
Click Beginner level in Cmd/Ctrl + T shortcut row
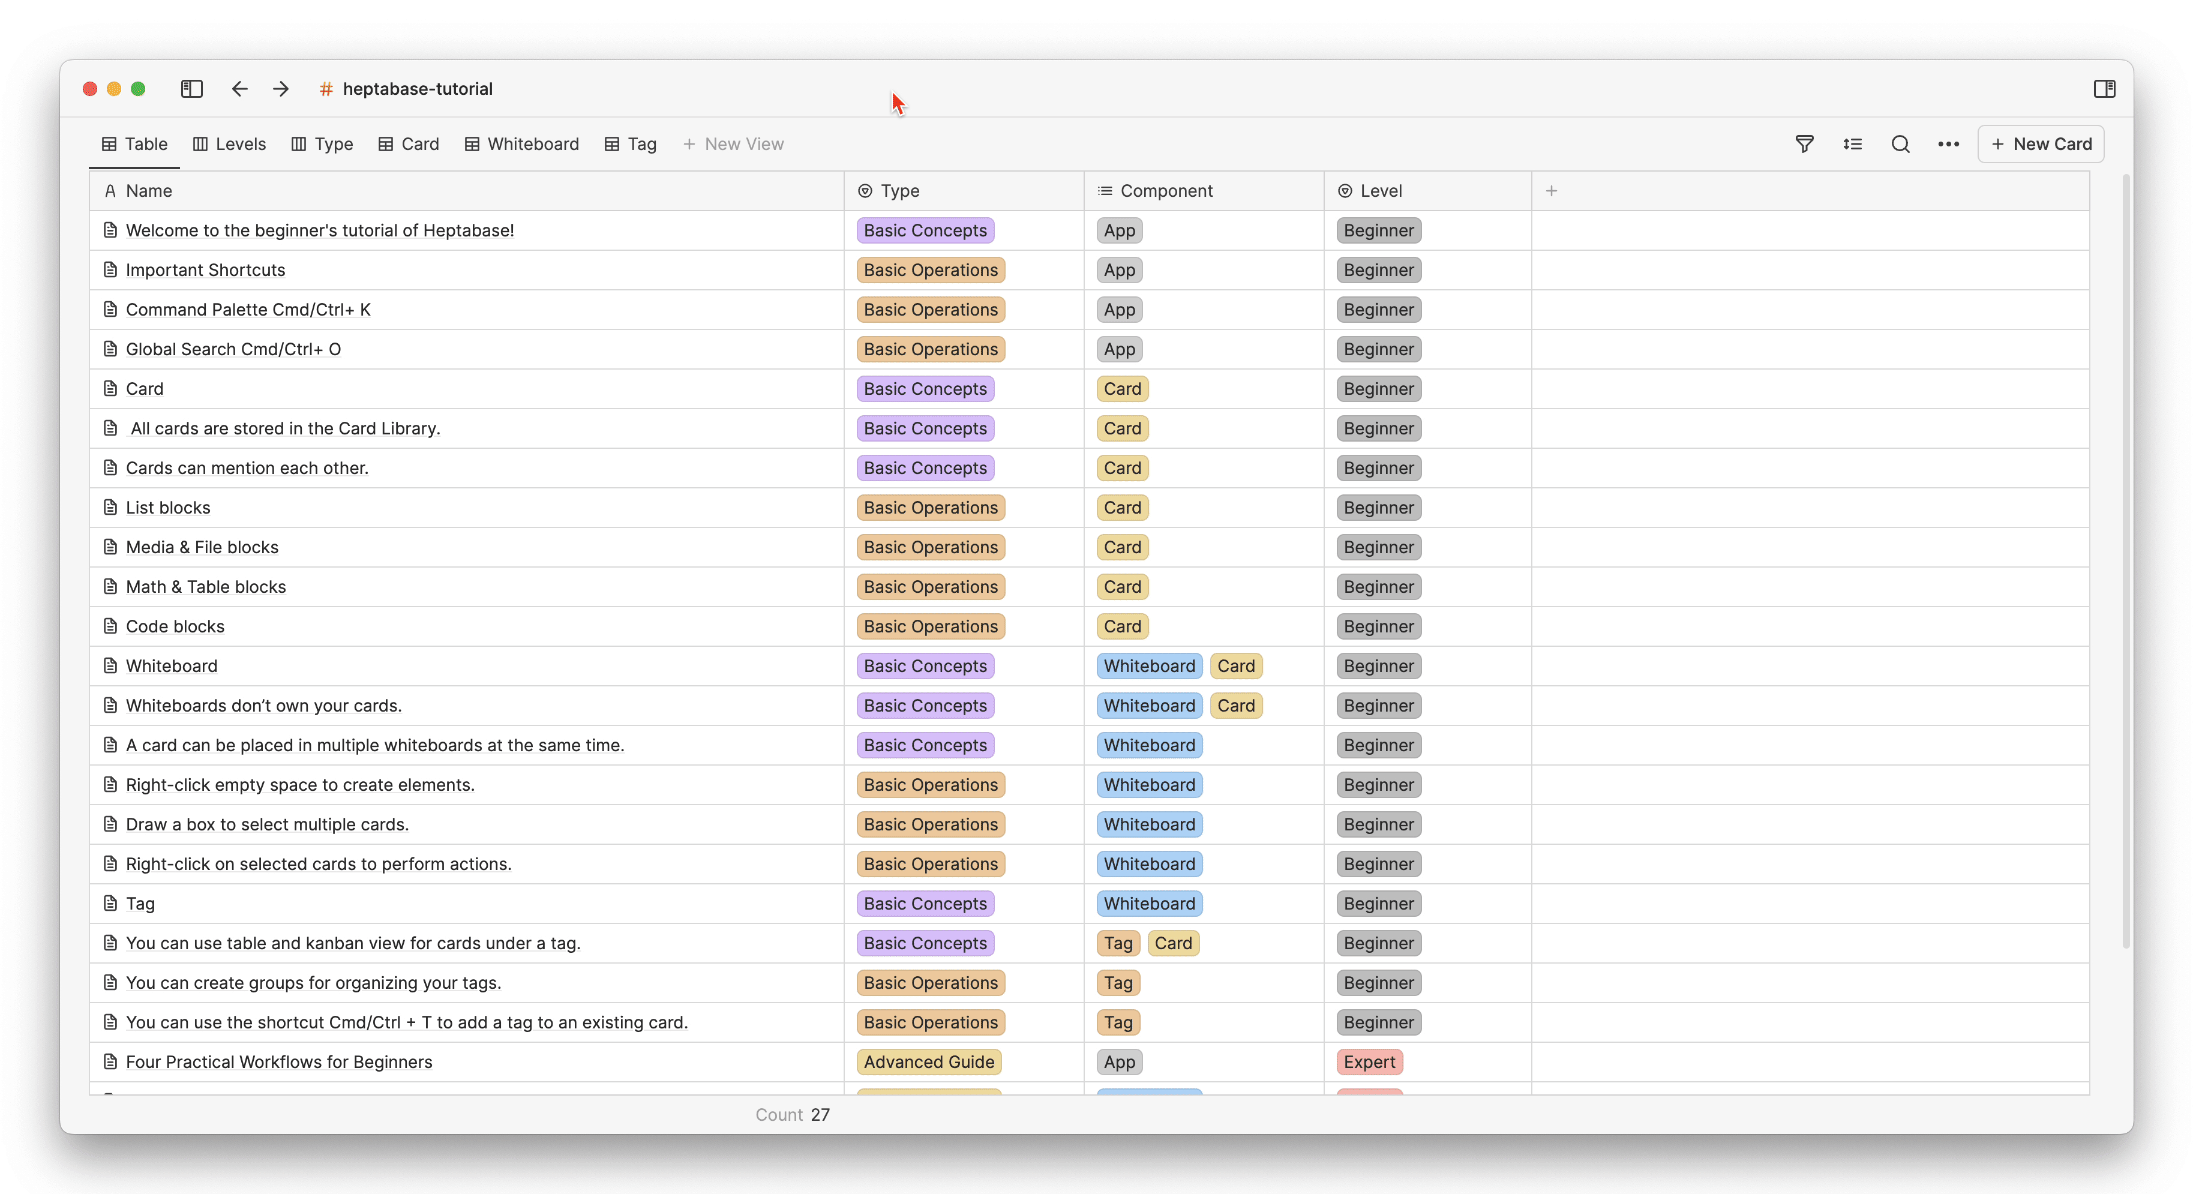(1379, 1022)
